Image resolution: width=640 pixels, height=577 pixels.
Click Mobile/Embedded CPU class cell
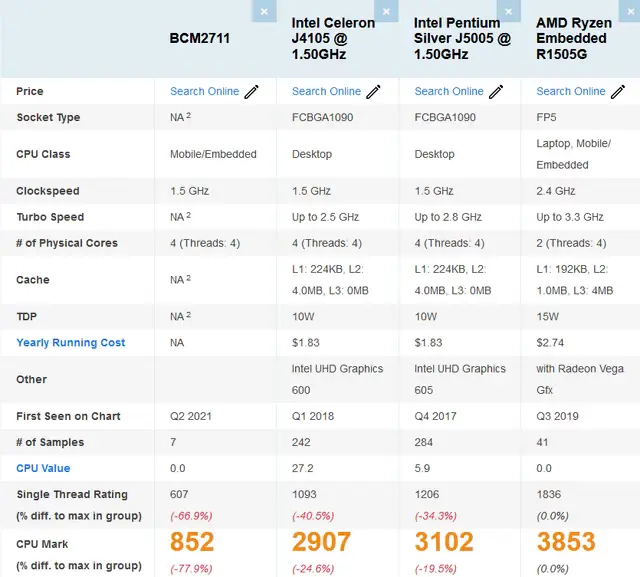[213, 154]
